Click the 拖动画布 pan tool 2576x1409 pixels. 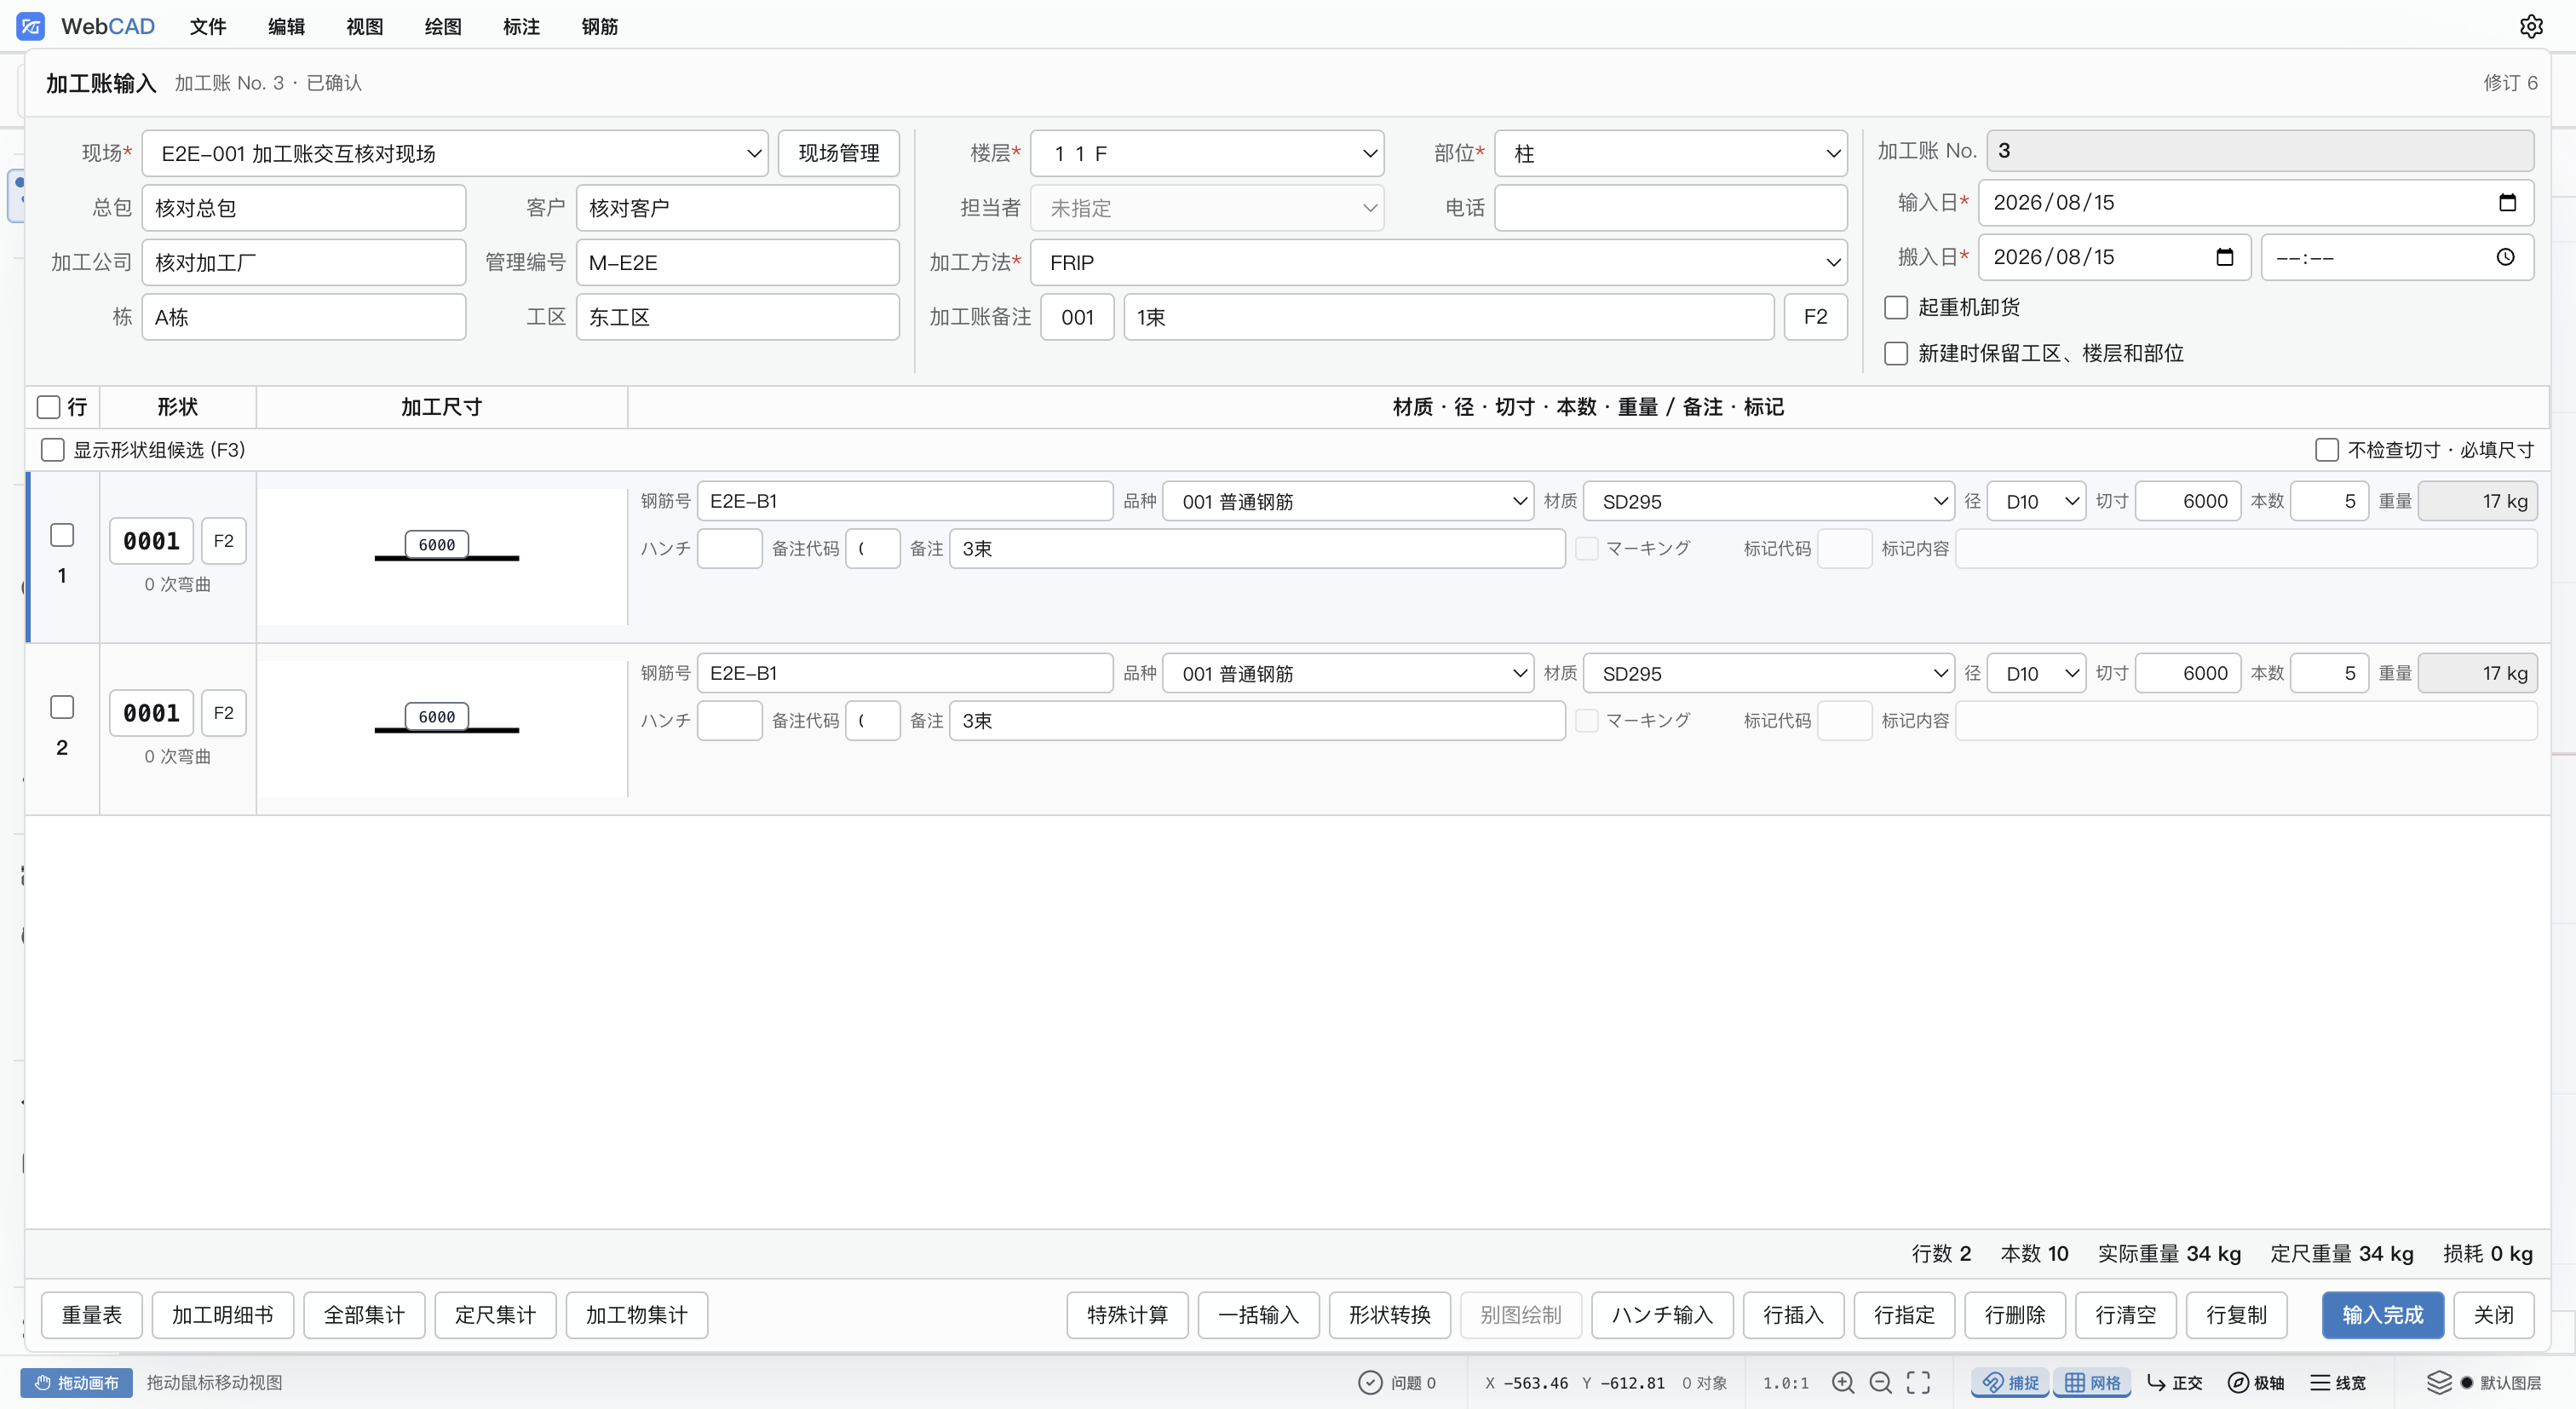click(76, 1382)
